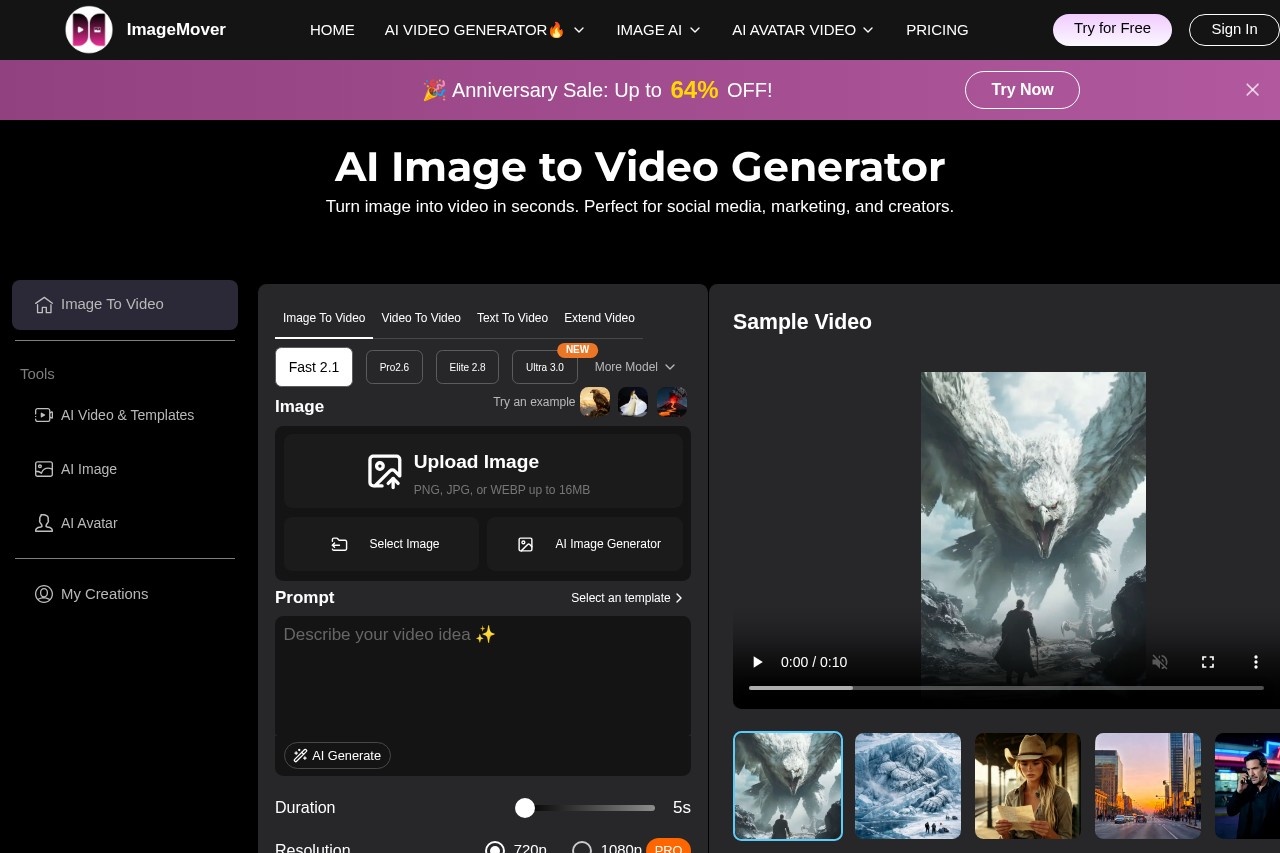Try the volcano example image
The height and width of the screenshot is (853, 1280).
tap(672, 402)
